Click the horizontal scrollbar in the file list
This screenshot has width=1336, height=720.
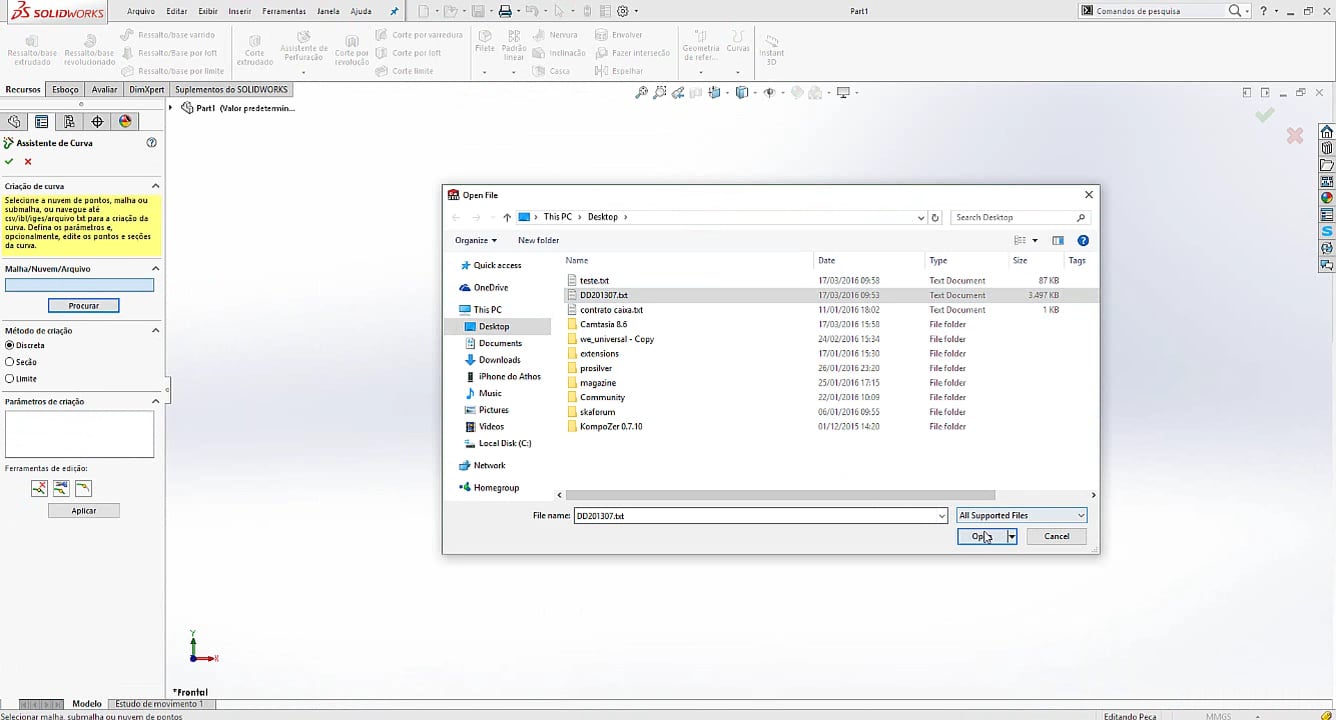point(780,495)
